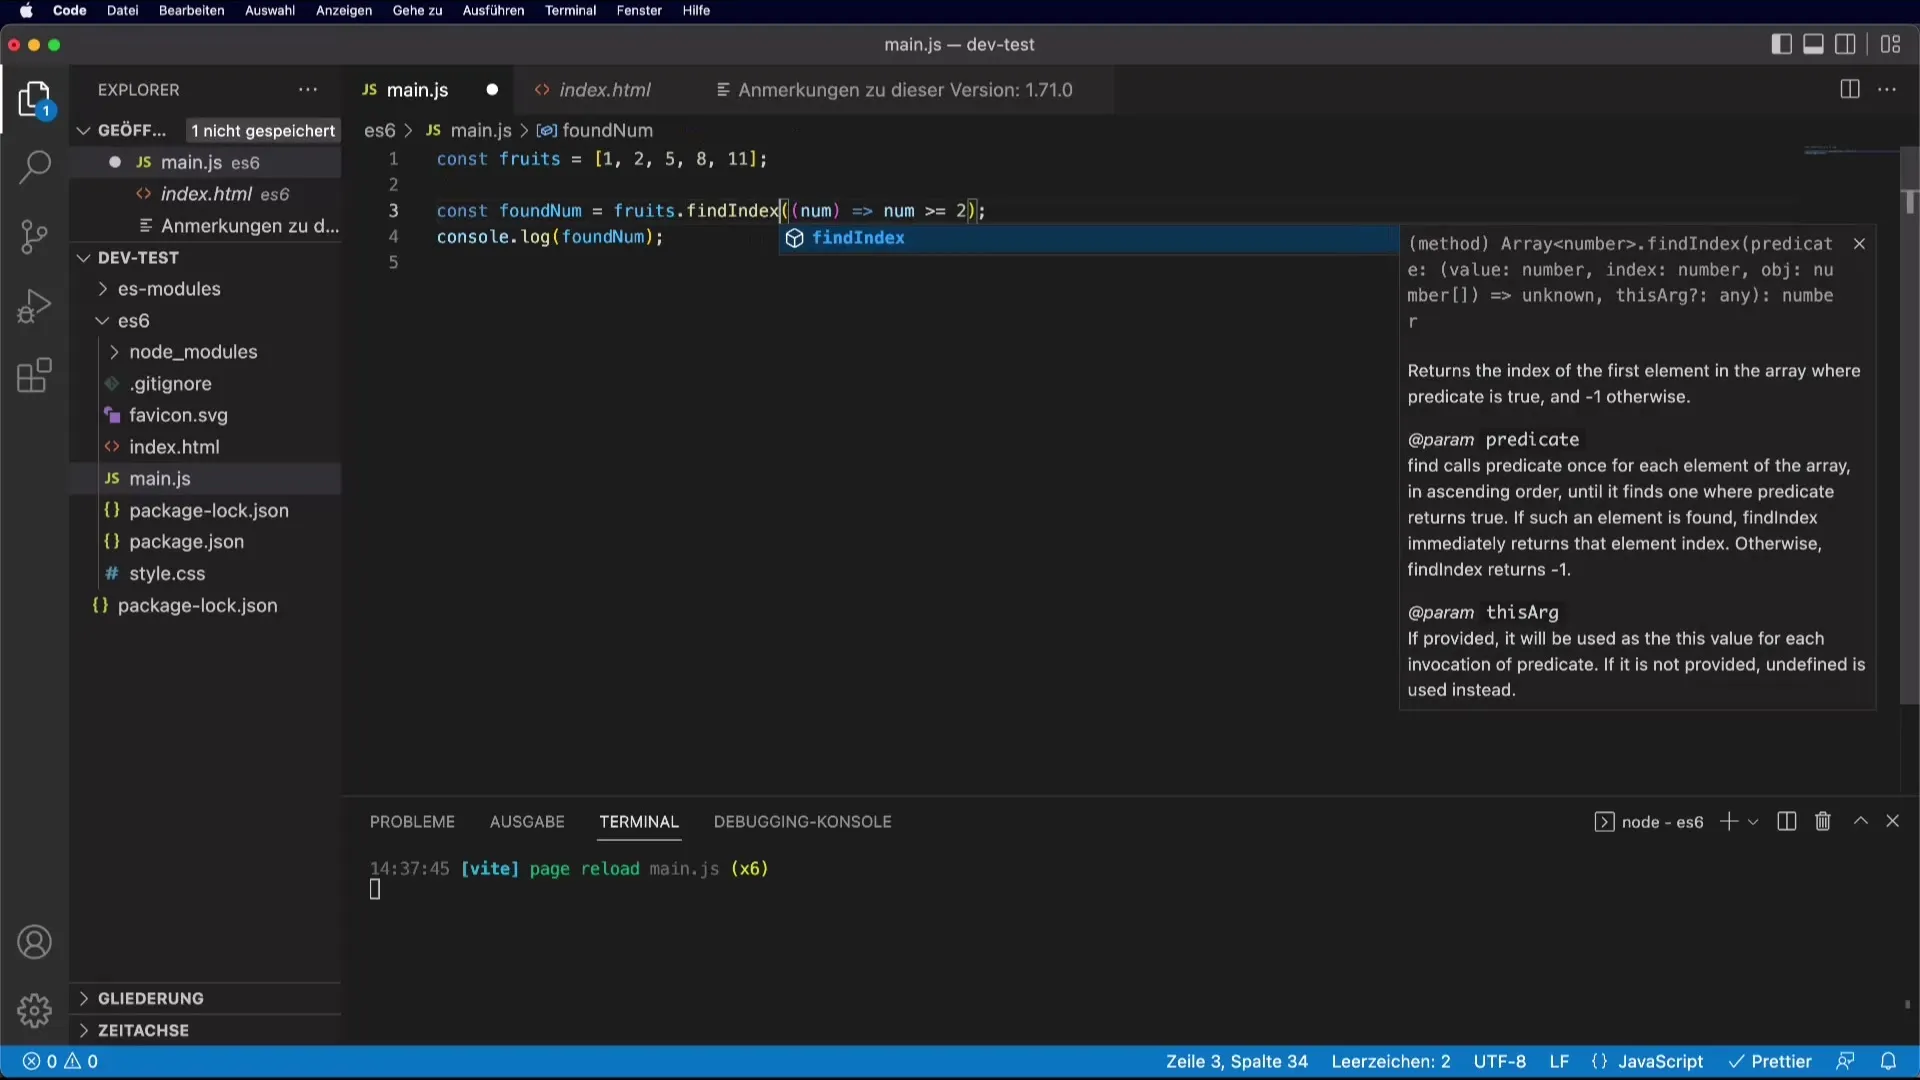
Task: Switch to the index.html editor tab
Action: 604,90
